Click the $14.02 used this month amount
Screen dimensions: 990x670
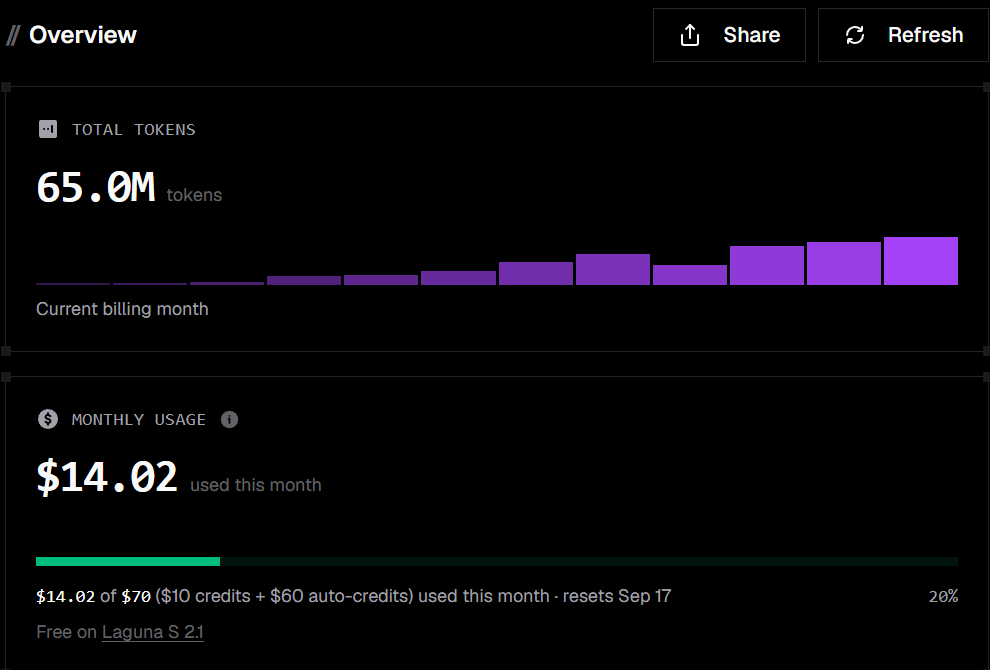coord(107,477)
